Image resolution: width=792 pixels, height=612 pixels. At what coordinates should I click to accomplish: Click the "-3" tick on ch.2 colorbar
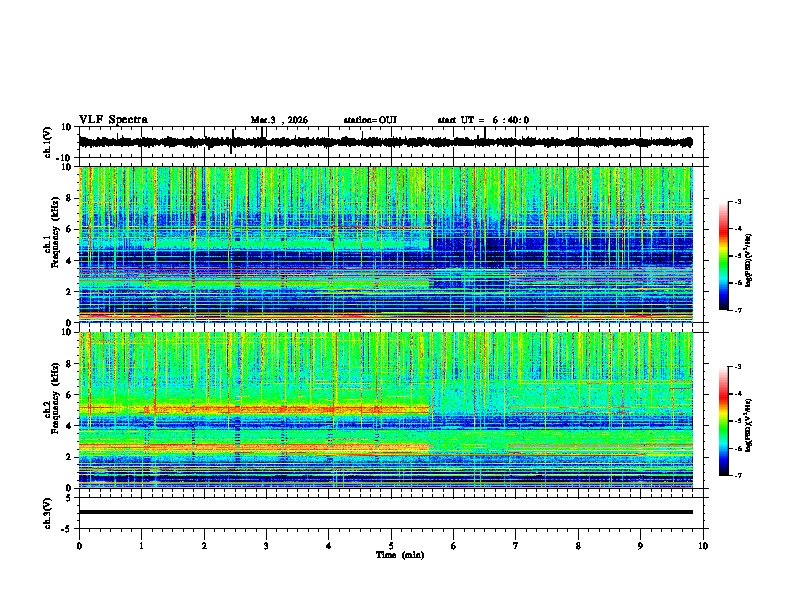737,367
